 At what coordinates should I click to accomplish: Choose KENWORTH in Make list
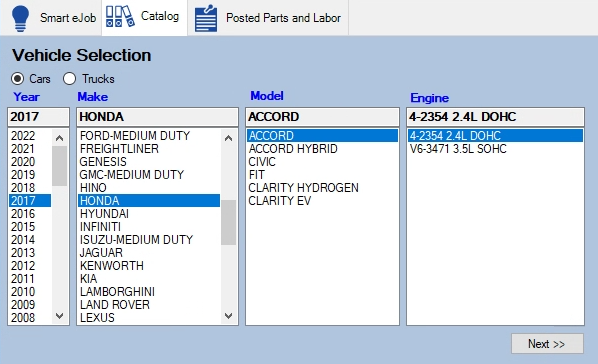pyautogui.click(x=149, y=266)
